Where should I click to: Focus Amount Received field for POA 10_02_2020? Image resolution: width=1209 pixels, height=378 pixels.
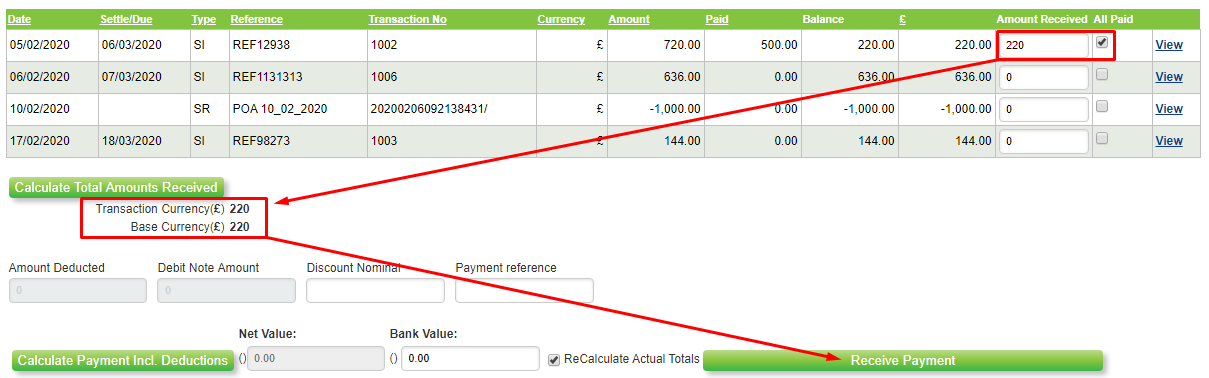click(1044, 109)
